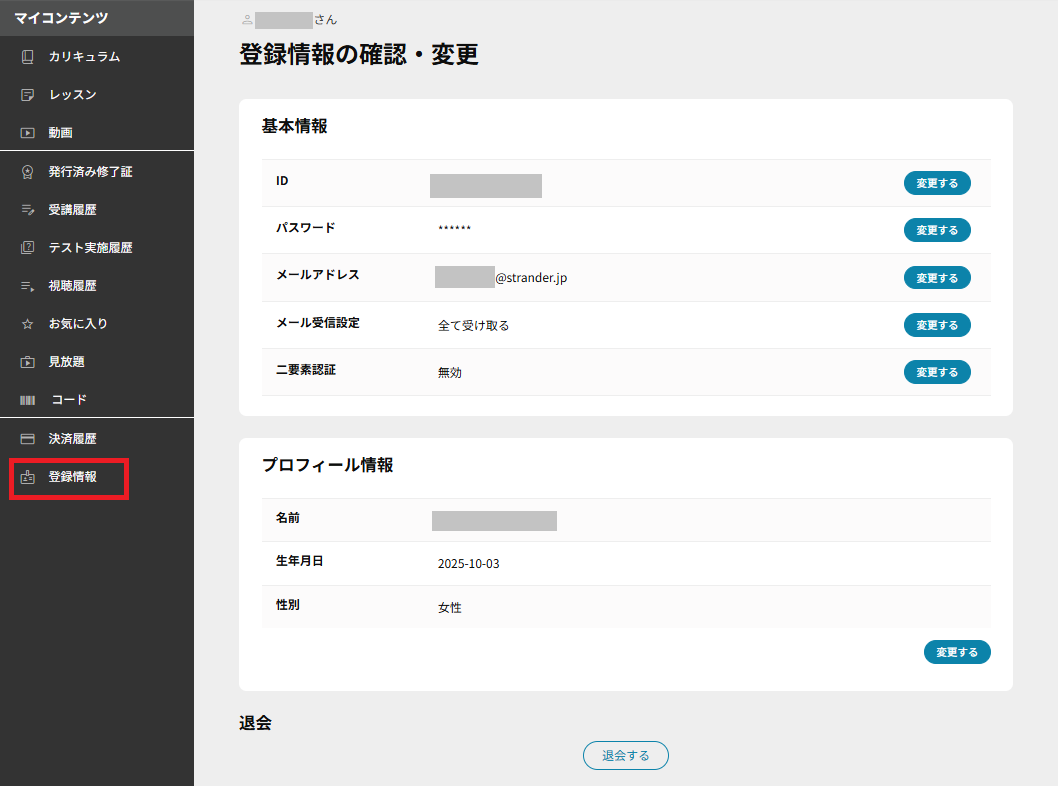Click the Curriculum book icon in sidebar

click(28, 57)
